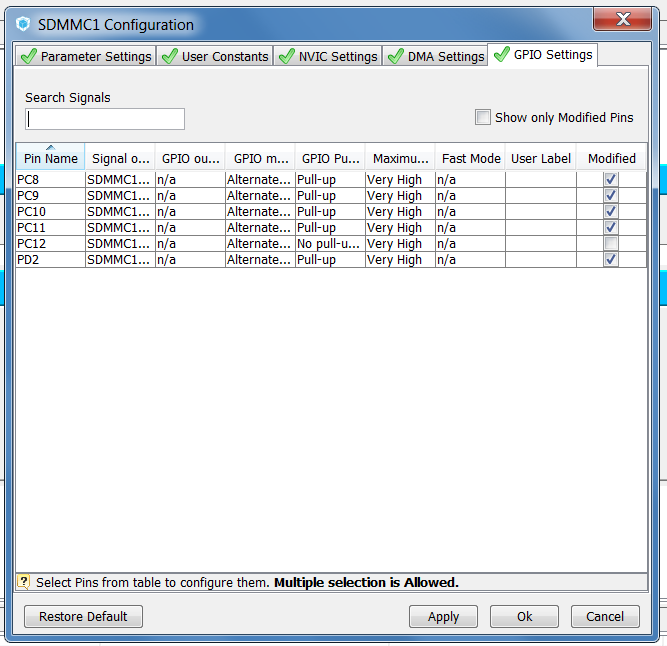This screenshot has height=646, width=667.
Task: Toggle Modified checkbox for PD2 row
Action: (x=611, y=259)
